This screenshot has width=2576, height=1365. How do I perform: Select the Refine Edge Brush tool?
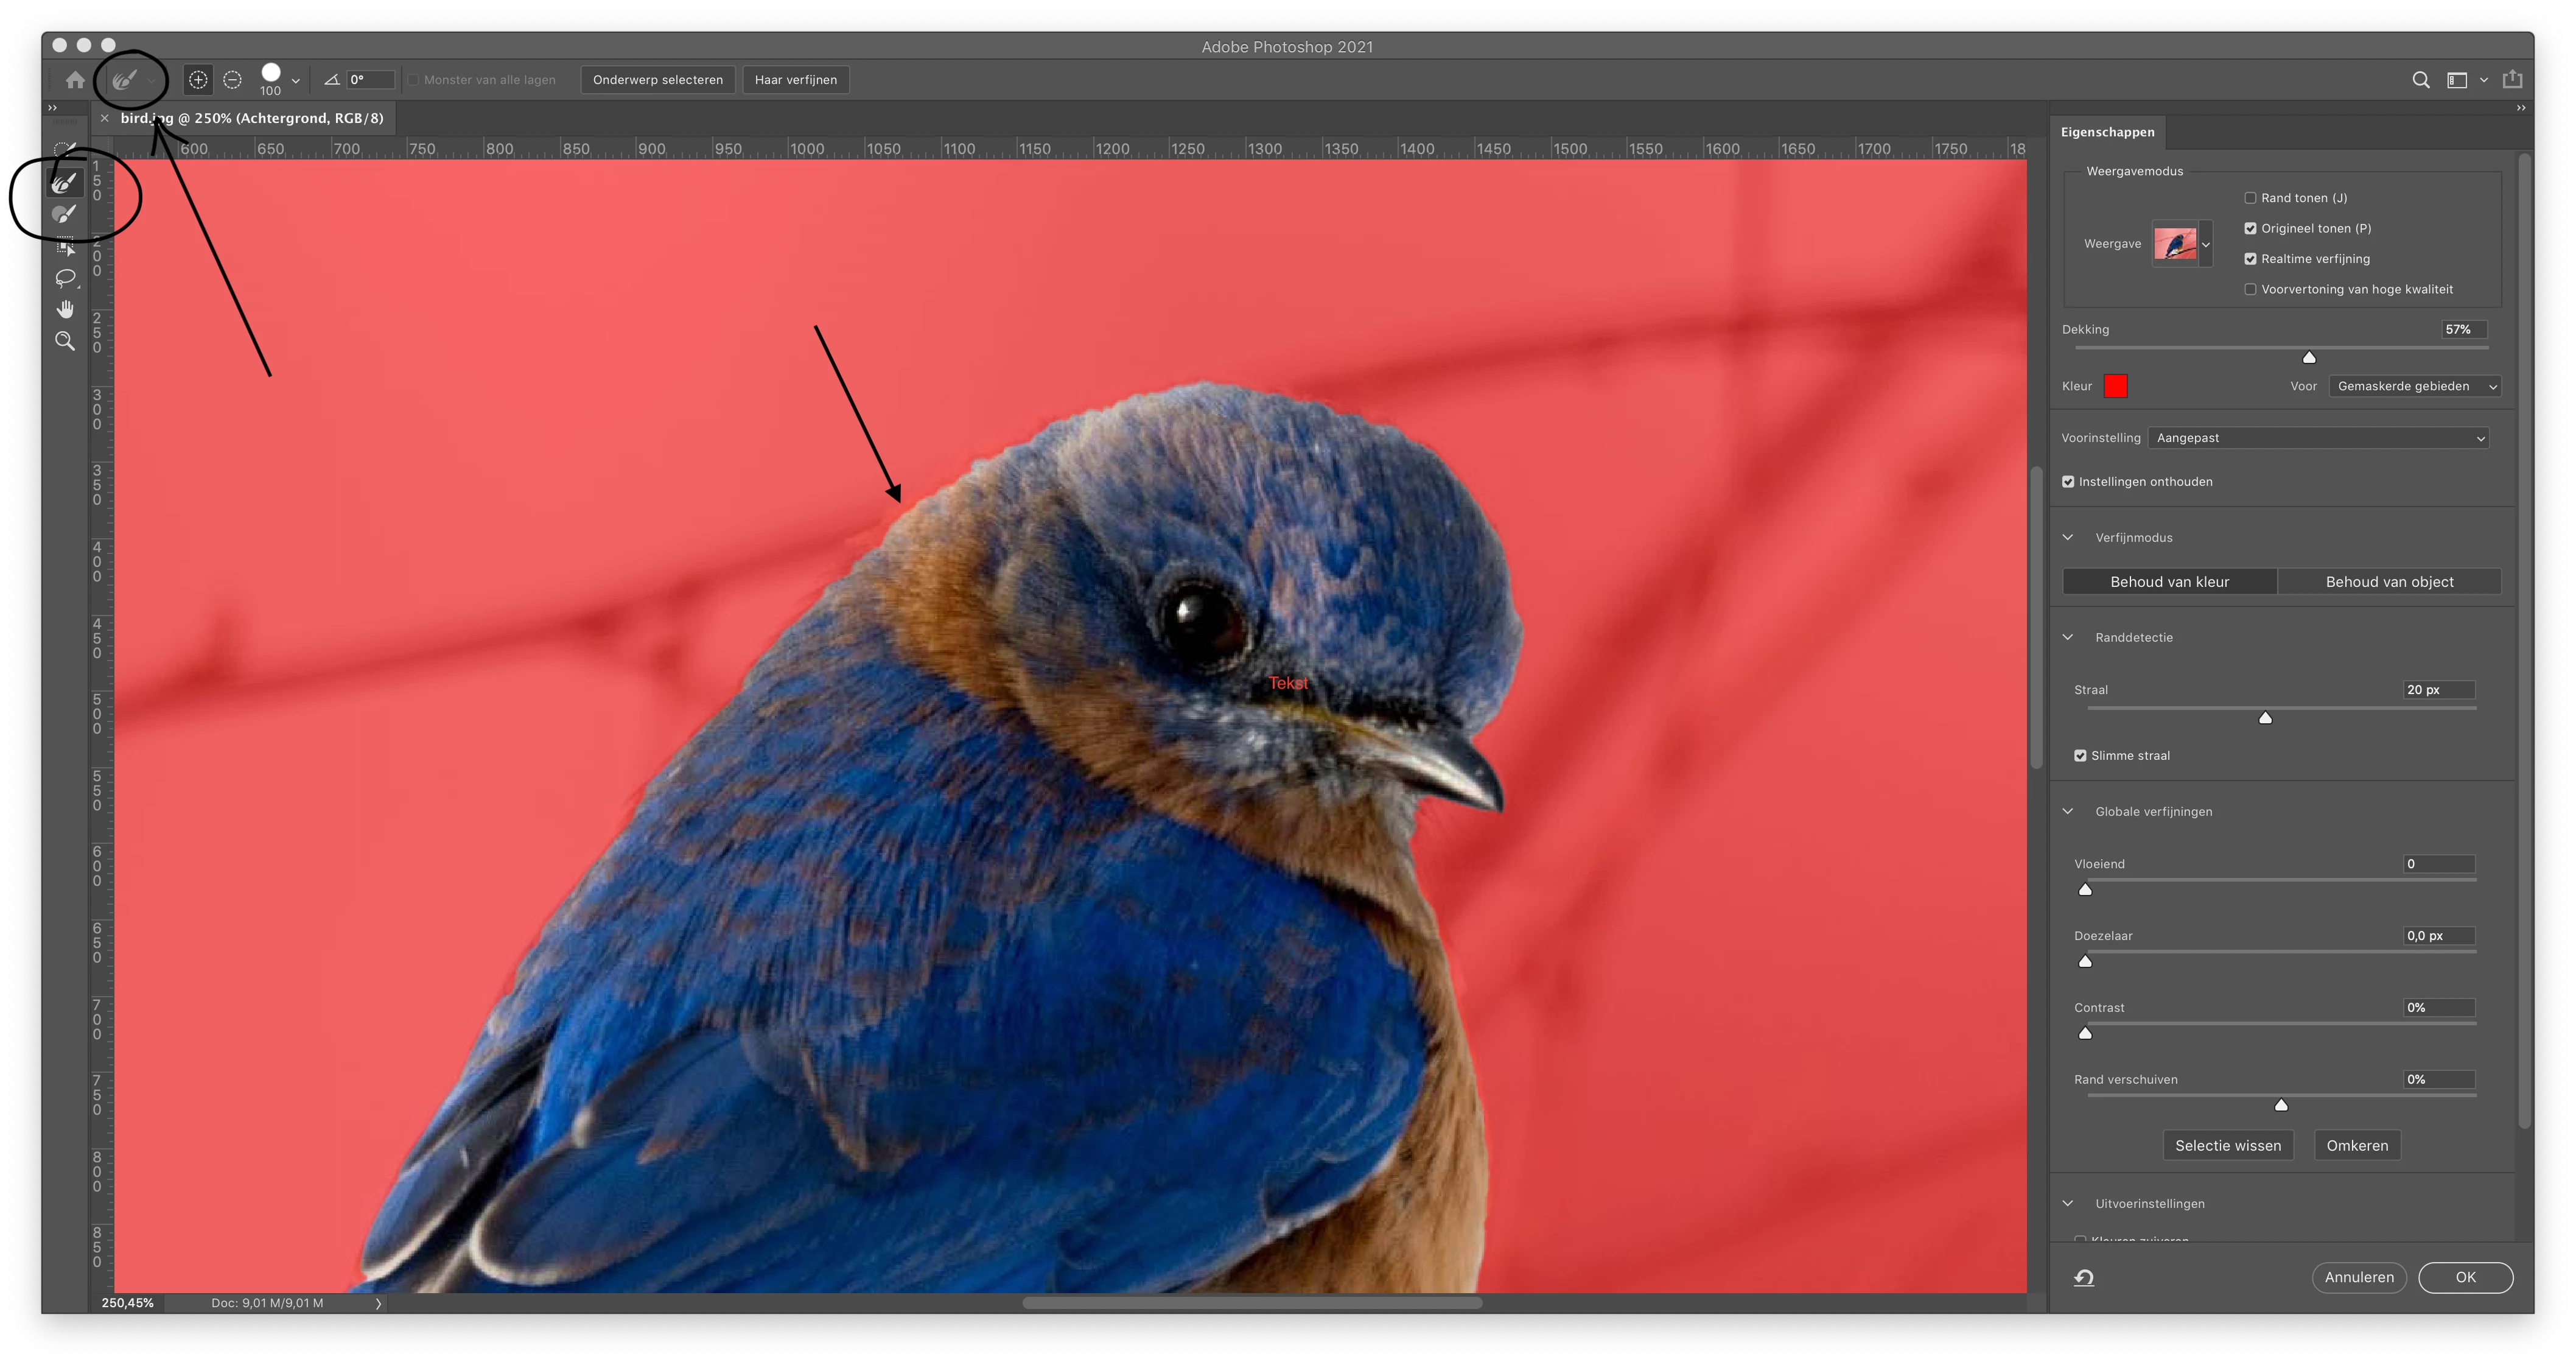coord(65,183)
